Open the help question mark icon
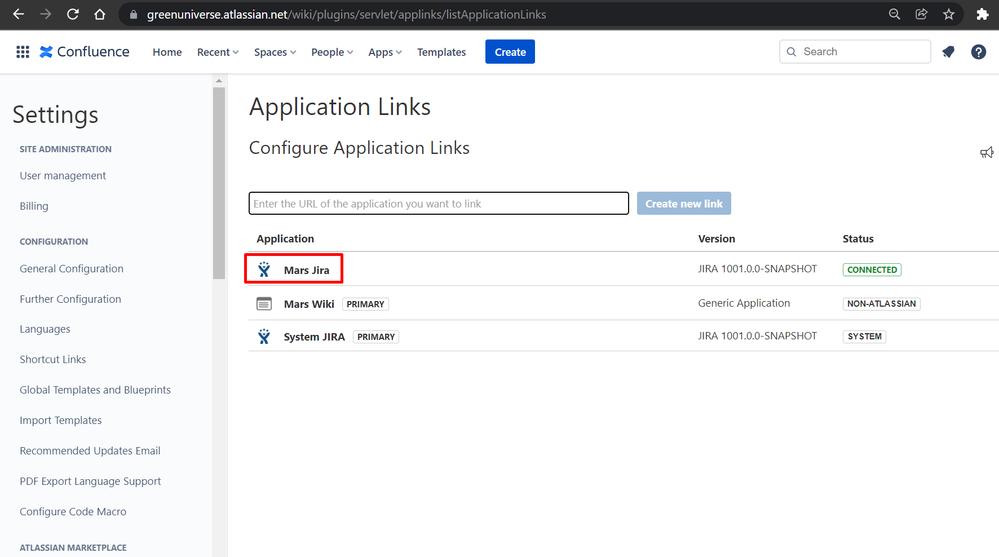The width and height of the screenshot is (999, 557). coord(979,52)
